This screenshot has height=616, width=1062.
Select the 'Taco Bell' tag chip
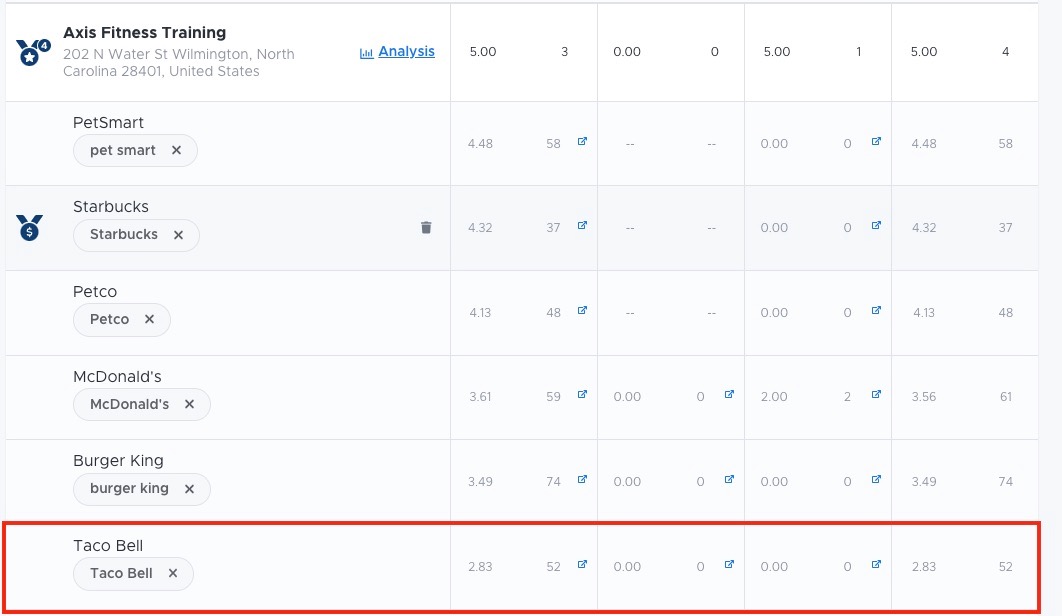(x=133, y=573)
